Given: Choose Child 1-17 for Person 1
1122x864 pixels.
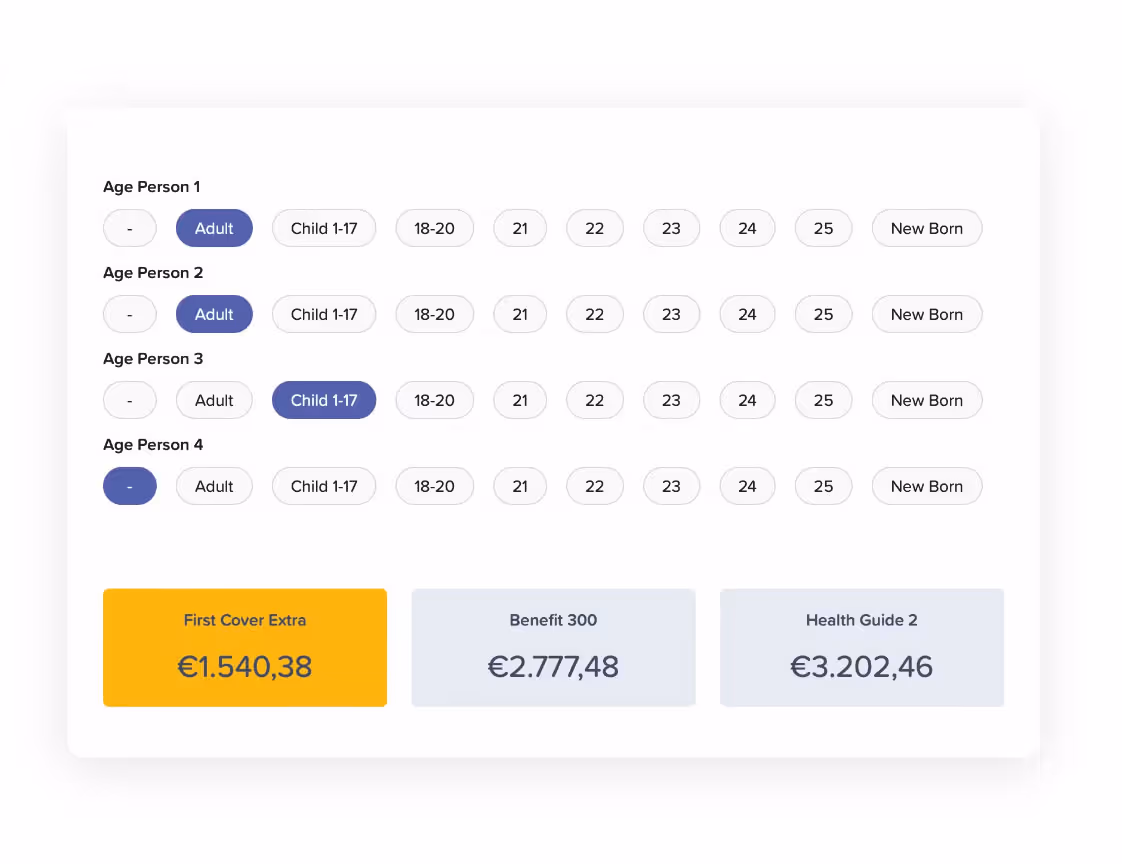Looking at the screenshot, I should click(324, 228).
